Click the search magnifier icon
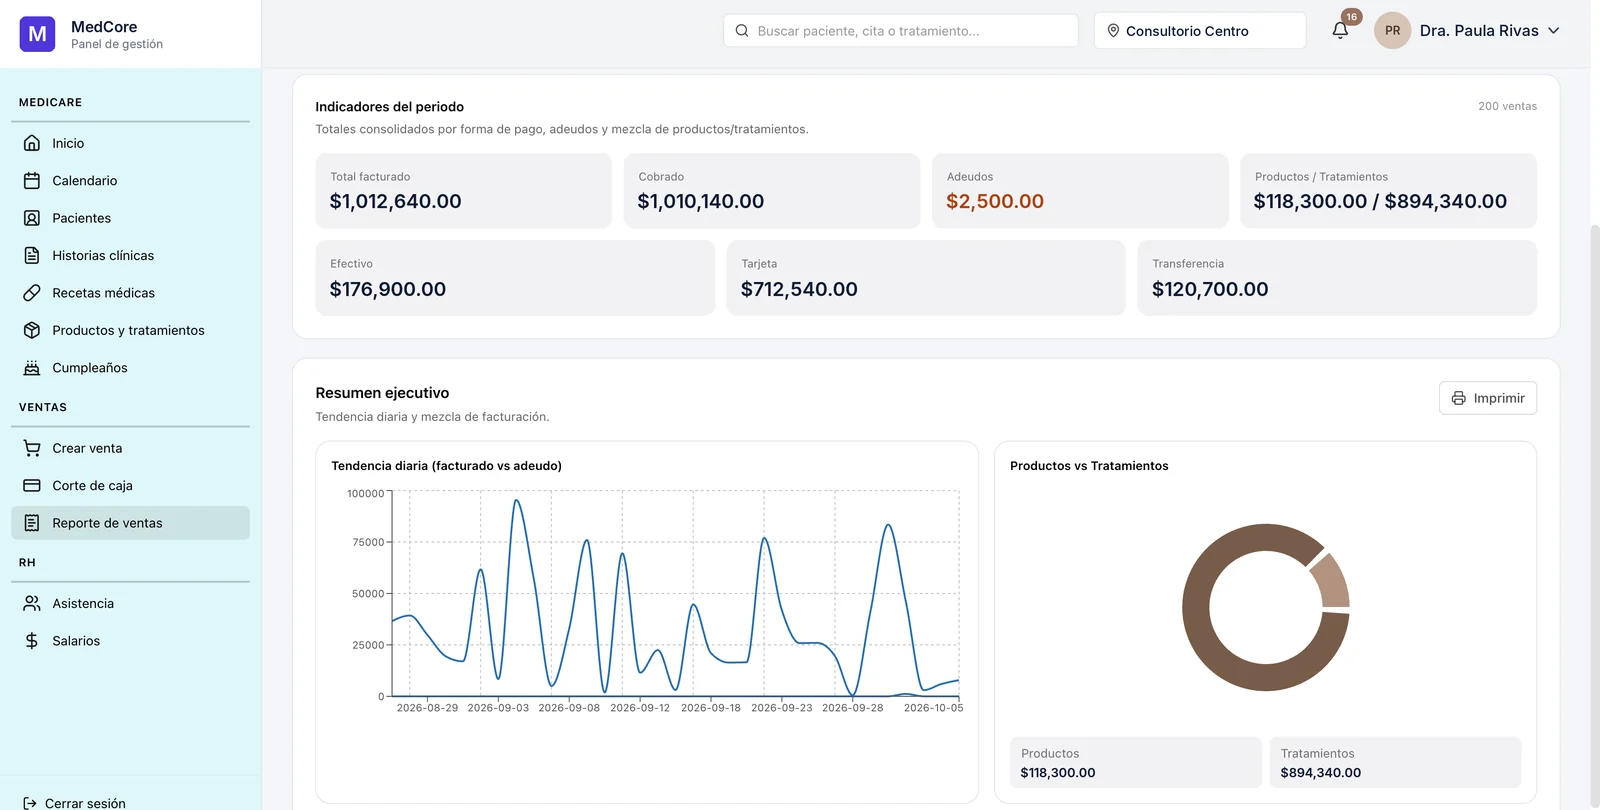Image resolution: width=1600 pixels, height=810 pixels. (742, 31)
